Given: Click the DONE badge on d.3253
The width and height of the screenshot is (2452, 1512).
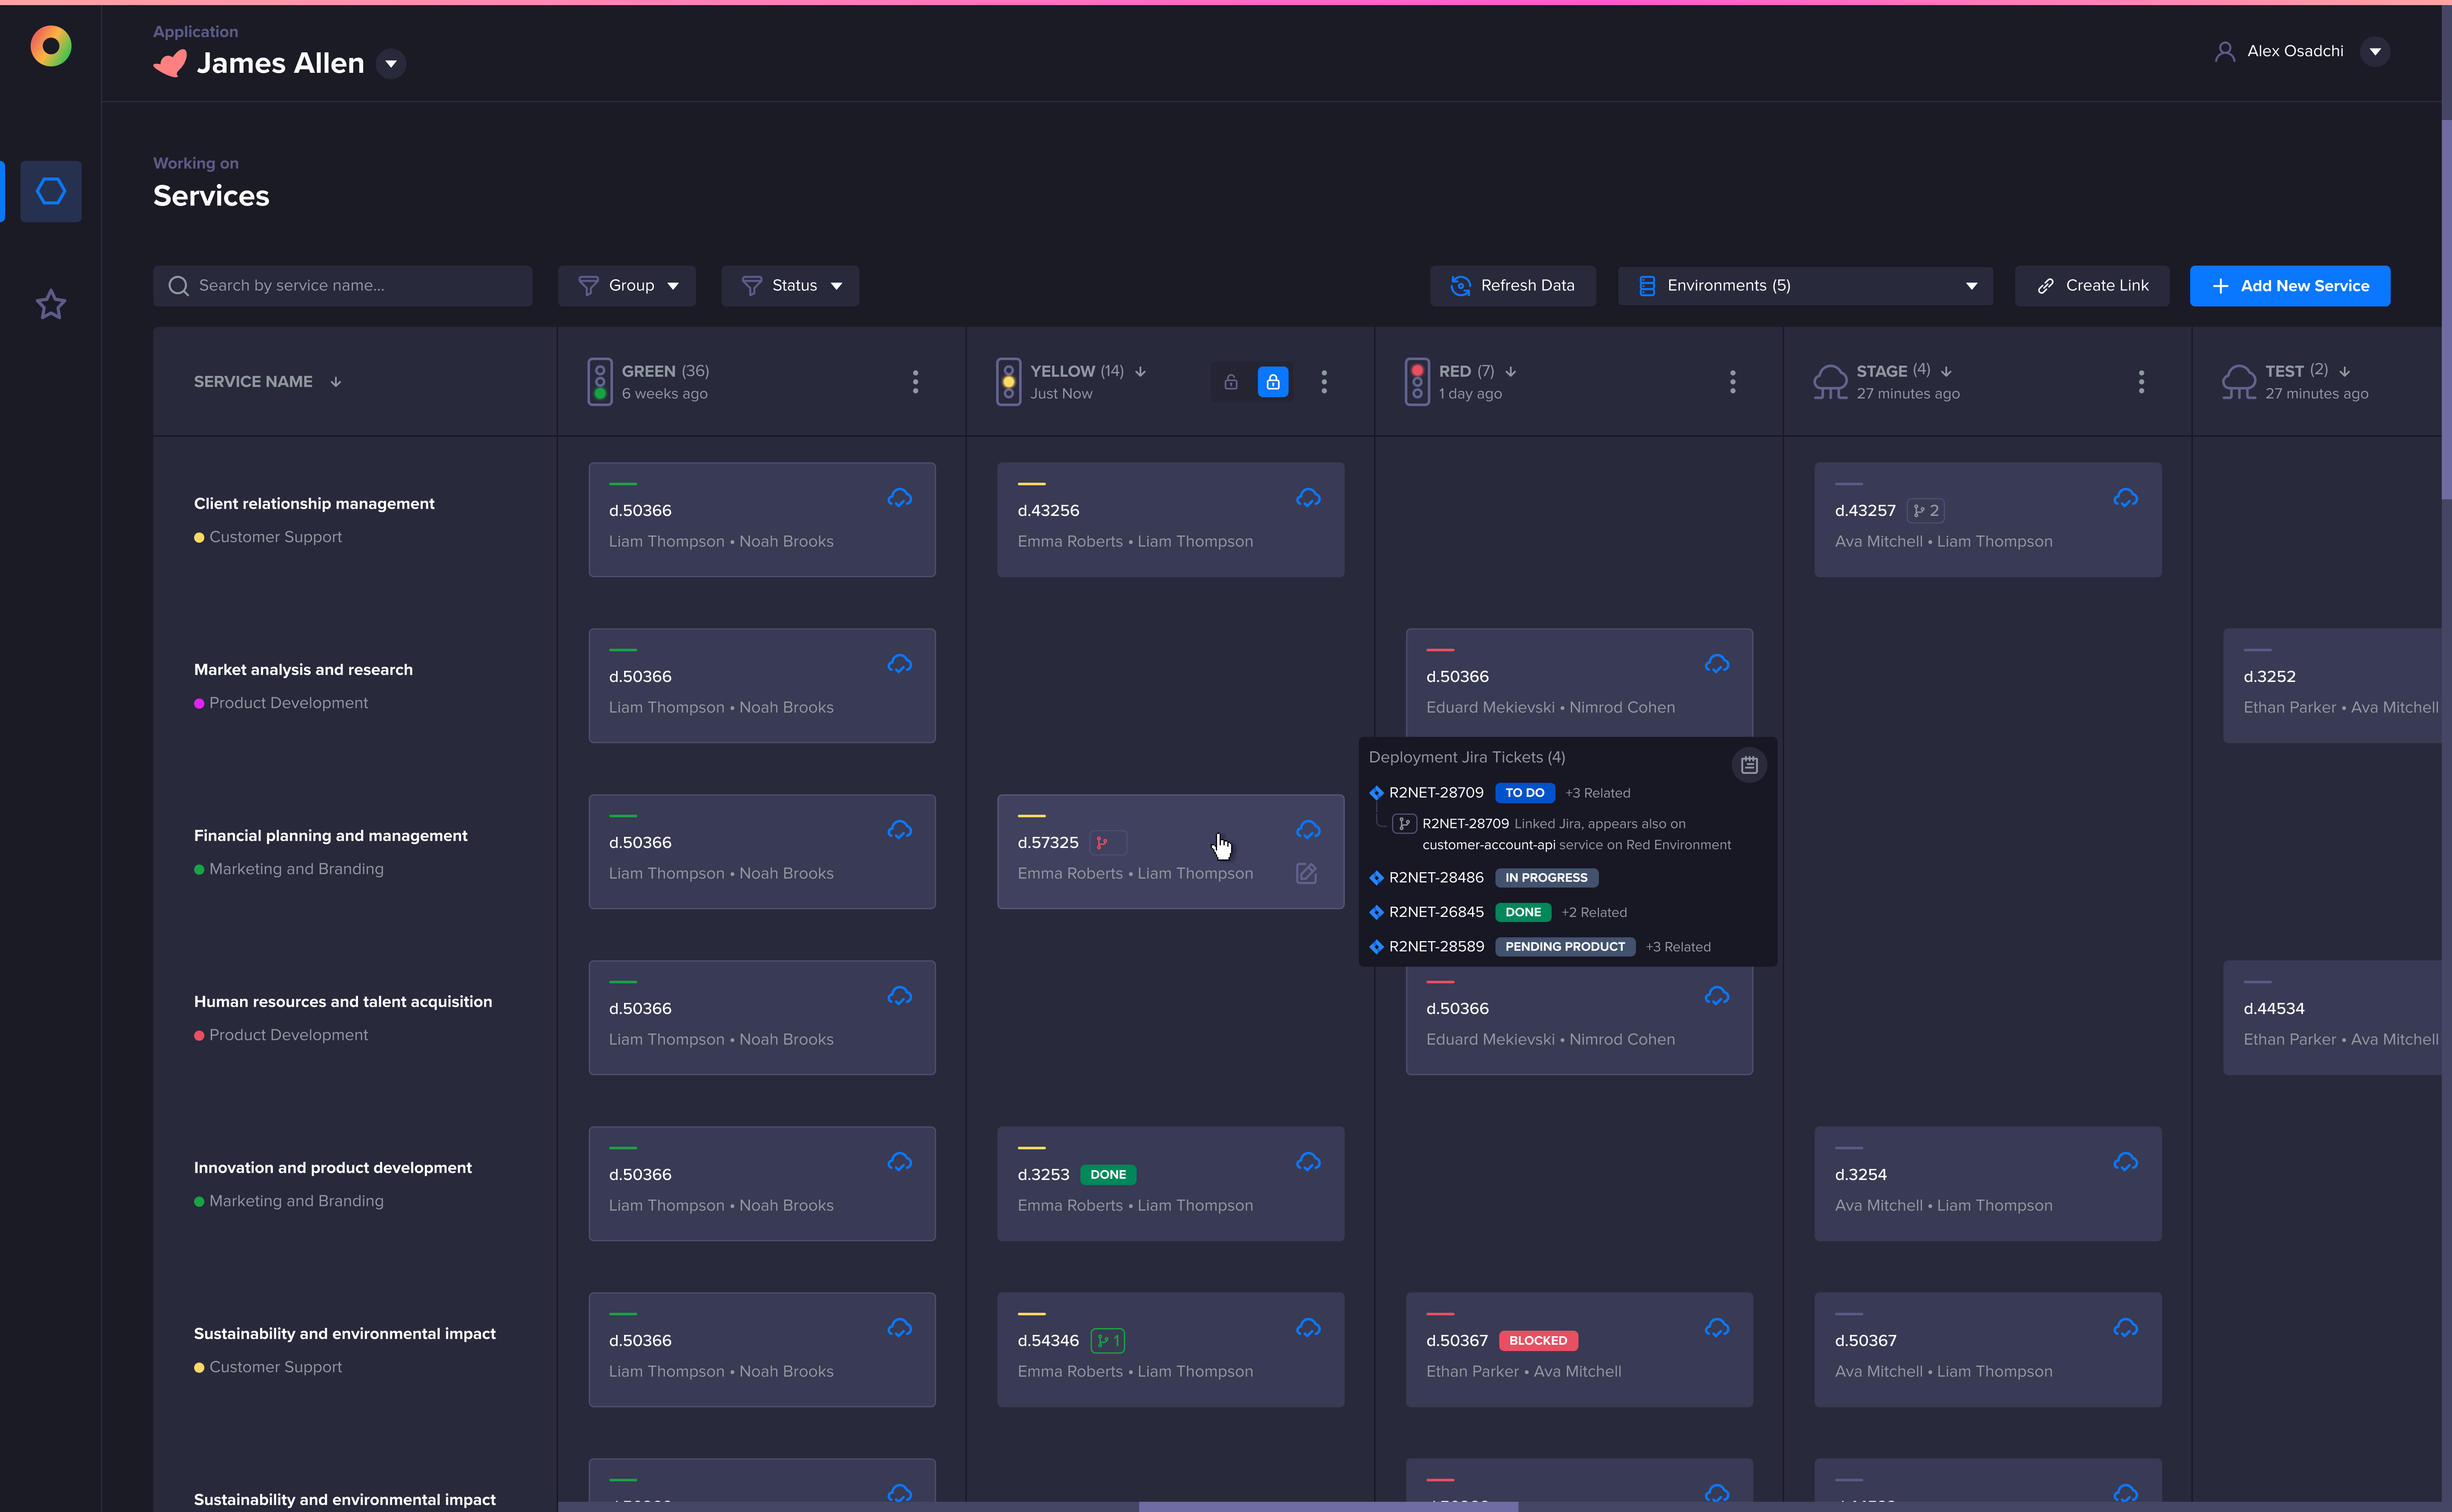Looking at the screenshot, I should [x=1108, y=1175].
